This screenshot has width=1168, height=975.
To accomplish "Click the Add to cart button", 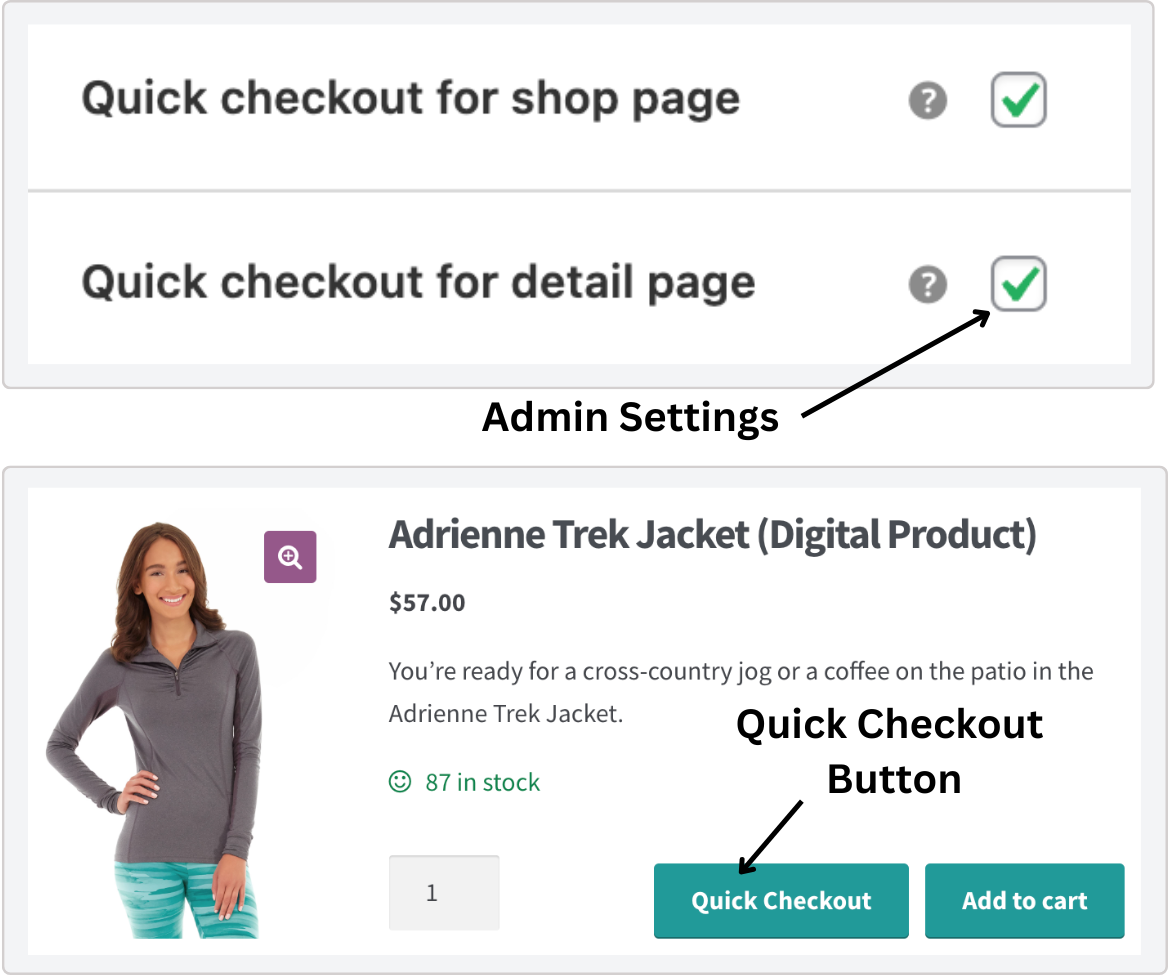I will point(1024,900).
